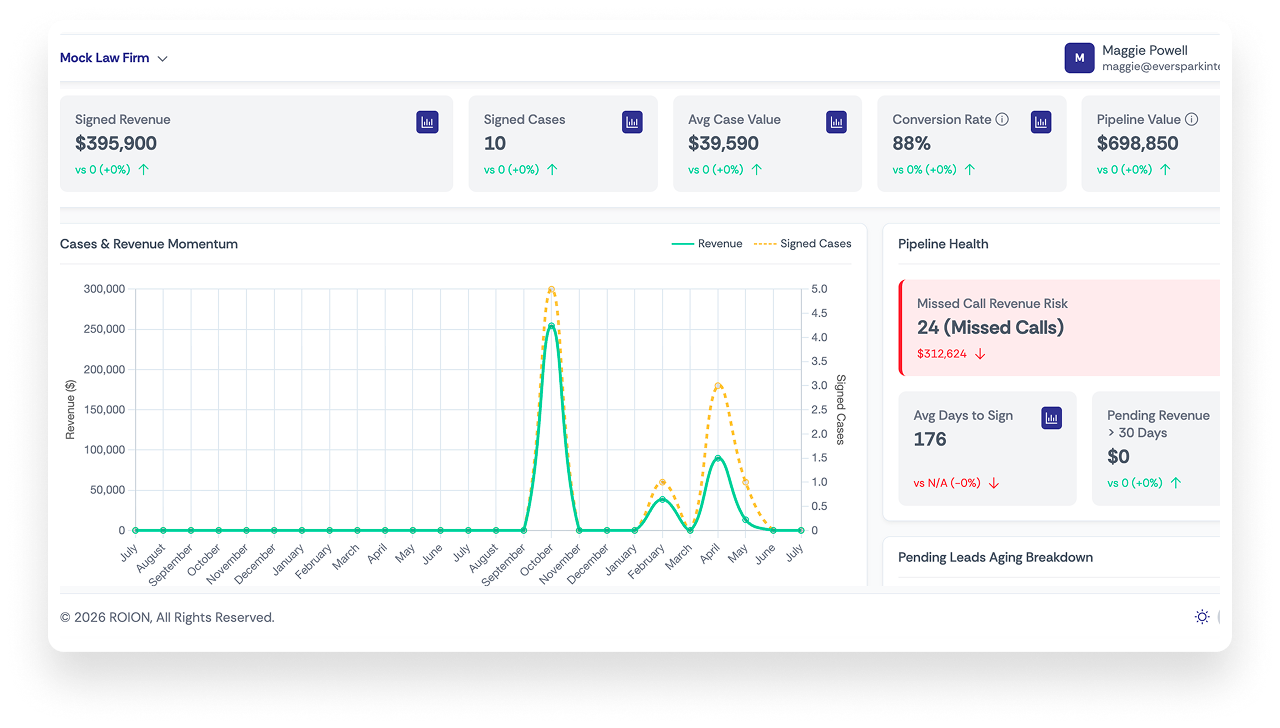
Task: Open chart icon on Signed Revenue card
Action: 428,122
